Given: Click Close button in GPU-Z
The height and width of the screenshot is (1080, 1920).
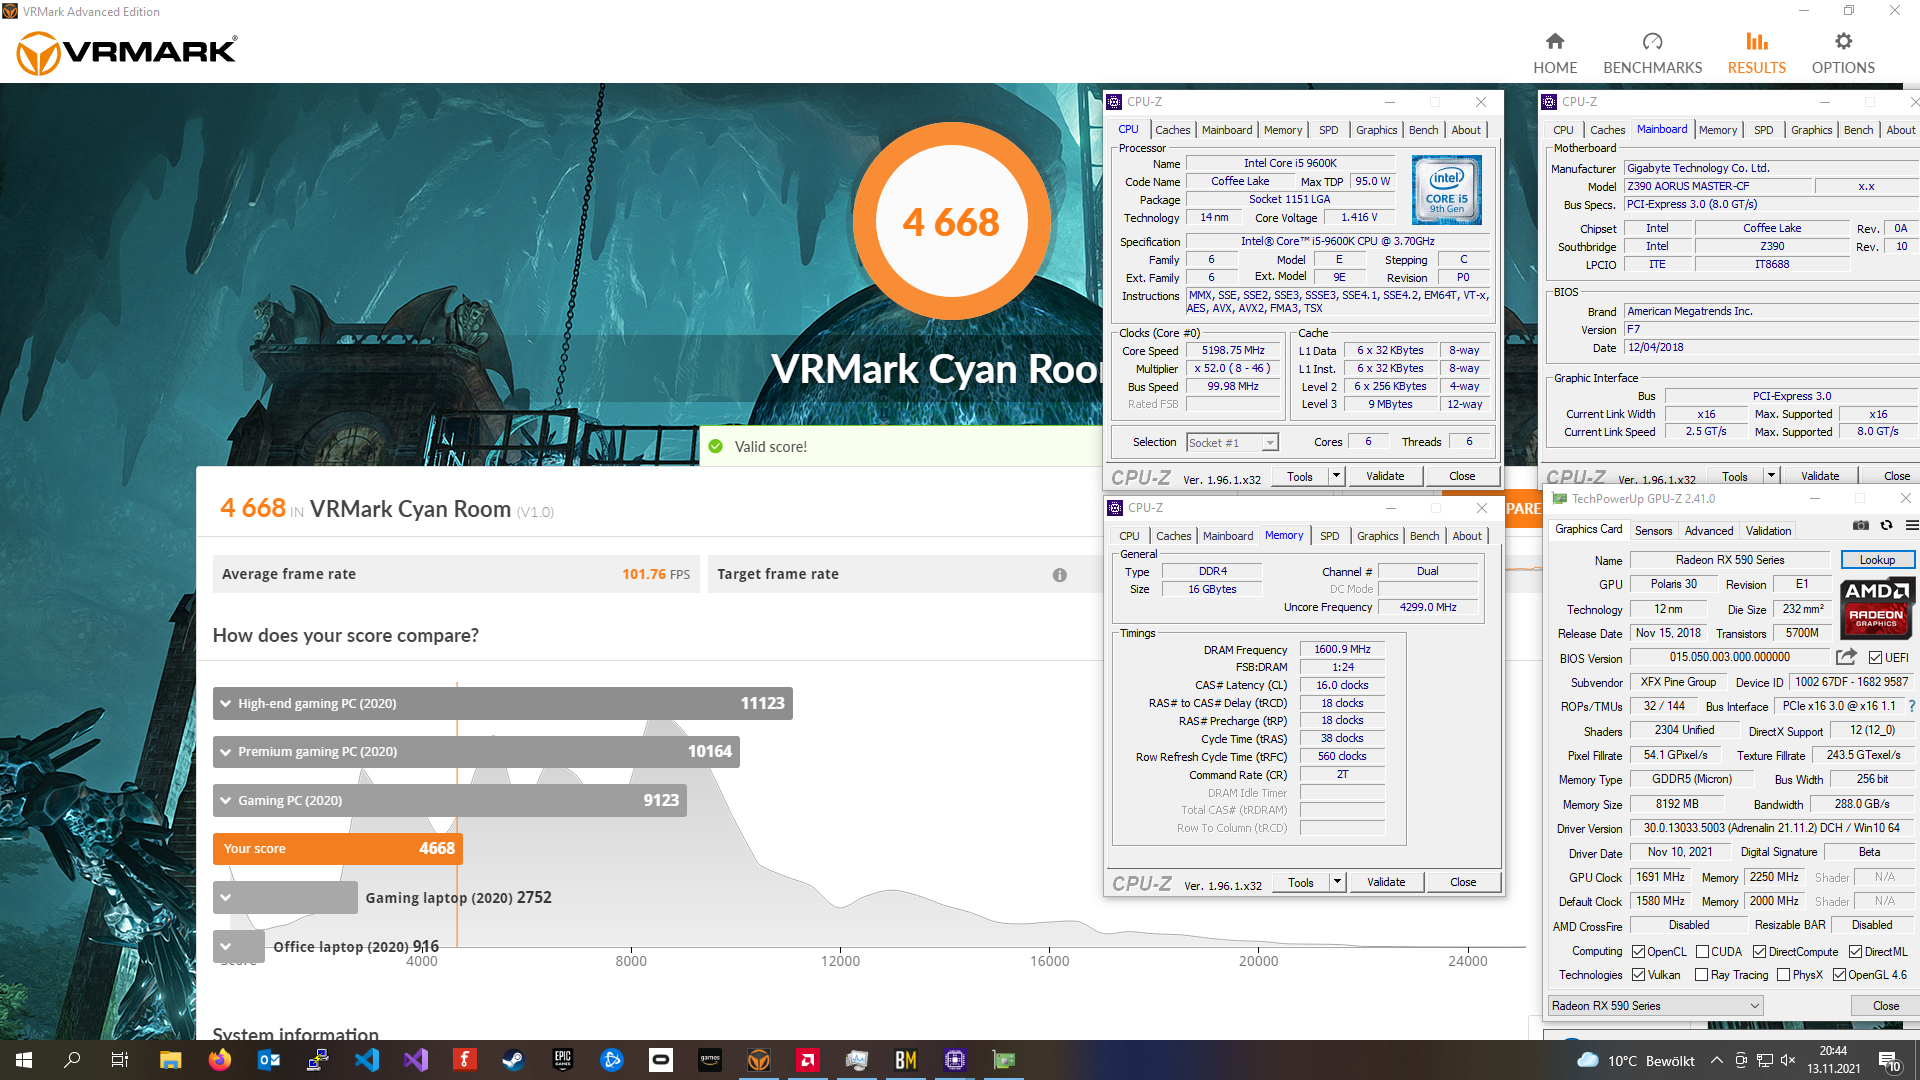Looking at the screenshot, I should point(1885,1005).
